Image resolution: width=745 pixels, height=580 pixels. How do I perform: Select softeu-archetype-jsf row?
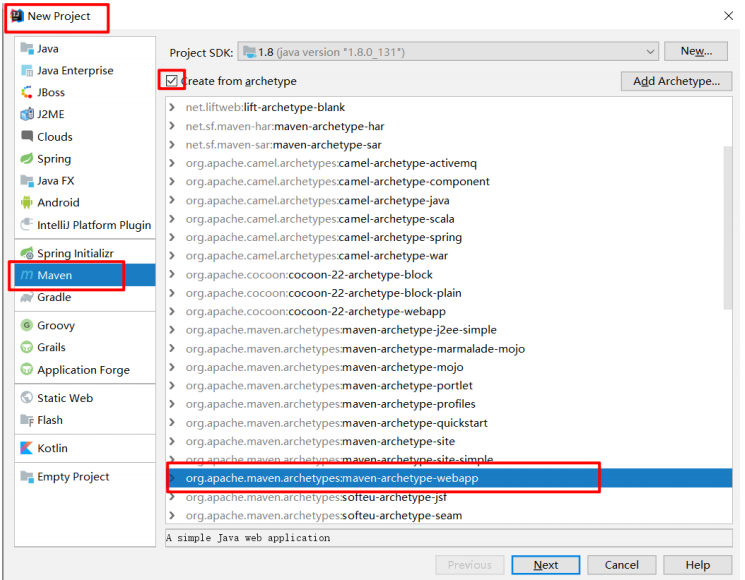449,497
